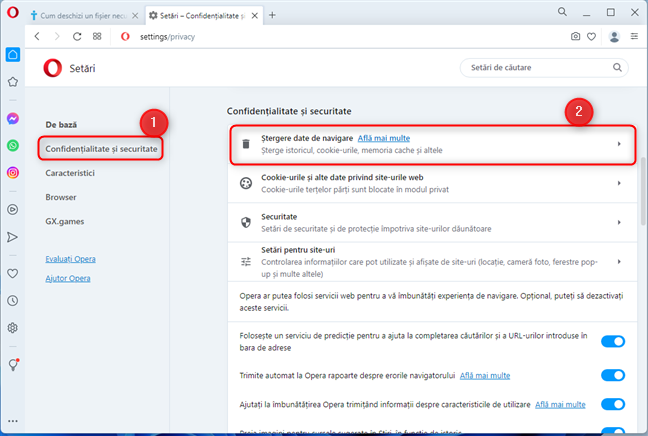Screen dimensions: 648x436
Task: Open the Ajutor Opera link
Action: [x=68, y=279]
